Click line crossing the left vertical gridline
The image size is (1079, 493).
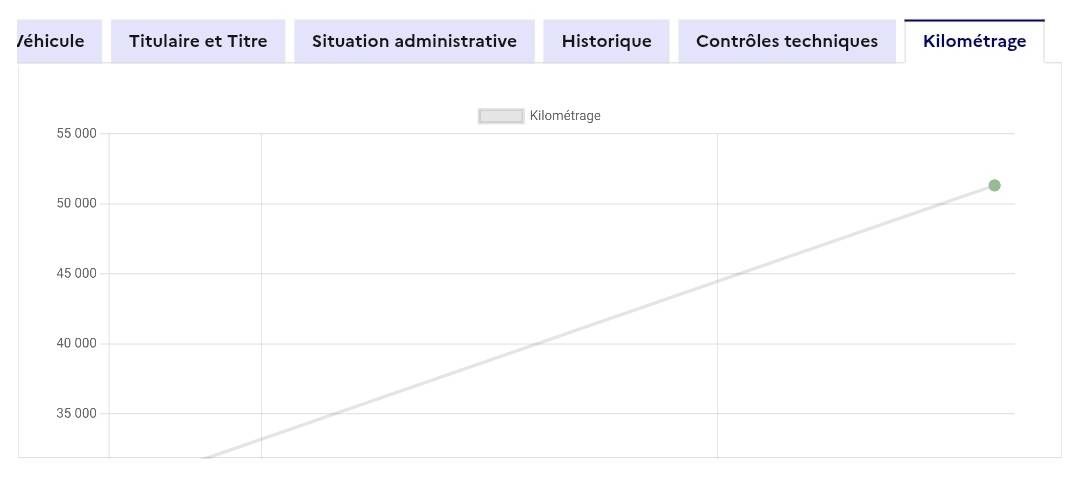(261, 439)
